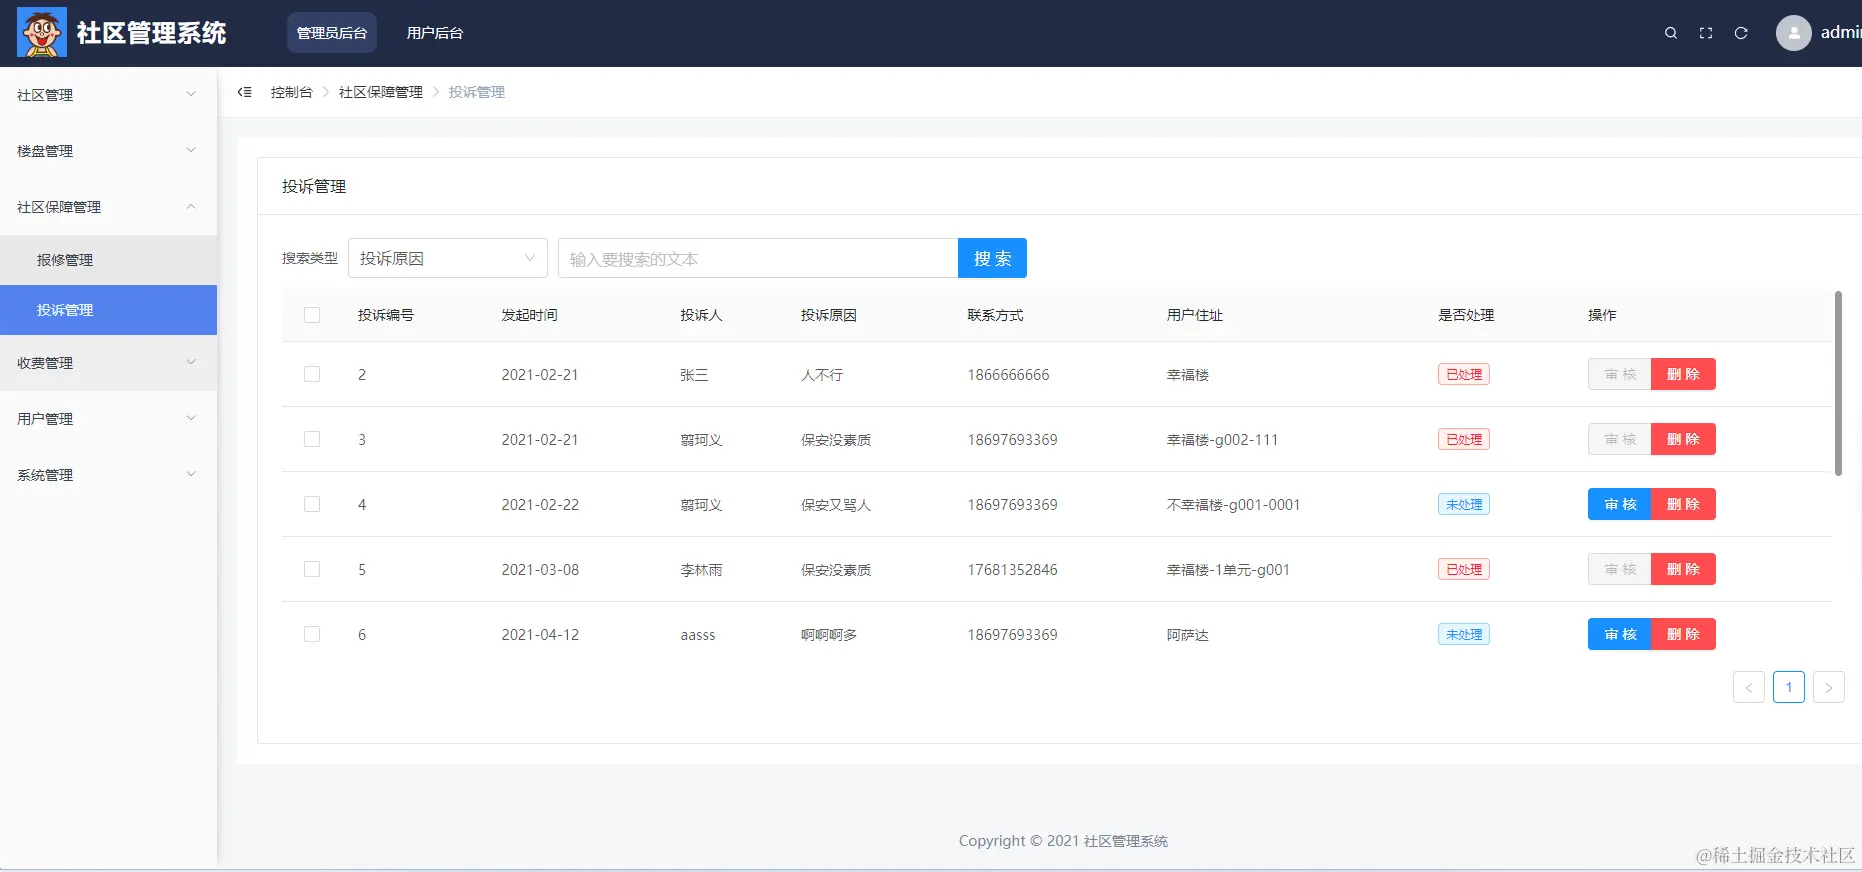Click the blue 搜索 button
The height and width of the screenshot is (872, 1862).
click(992, 258)
